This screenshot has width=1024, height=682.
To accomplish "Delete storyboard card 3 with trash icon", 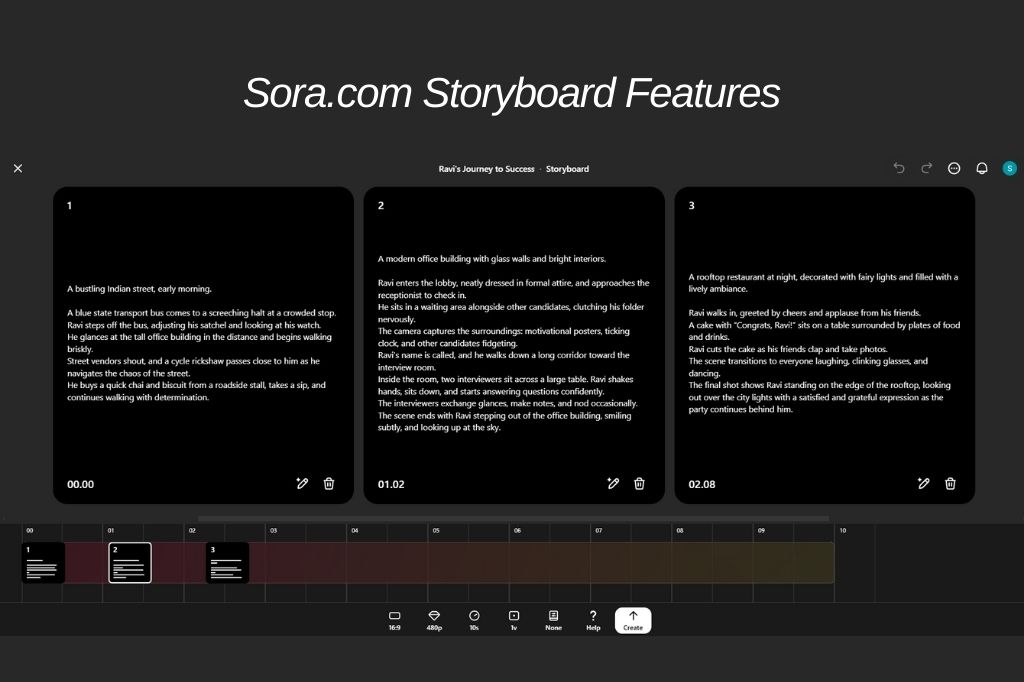I will (950, 483).
